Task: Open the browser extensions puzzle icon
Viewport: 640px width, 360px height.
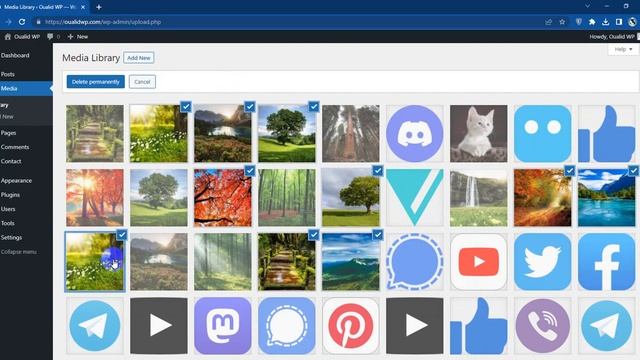Action: pyautogui.click(x=592, y=22)
